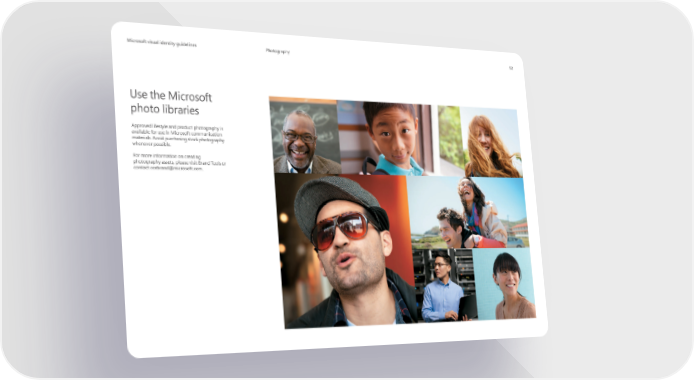
Task: Select the photo of the man in a blue shirt
Action: (x=444, y=284)
